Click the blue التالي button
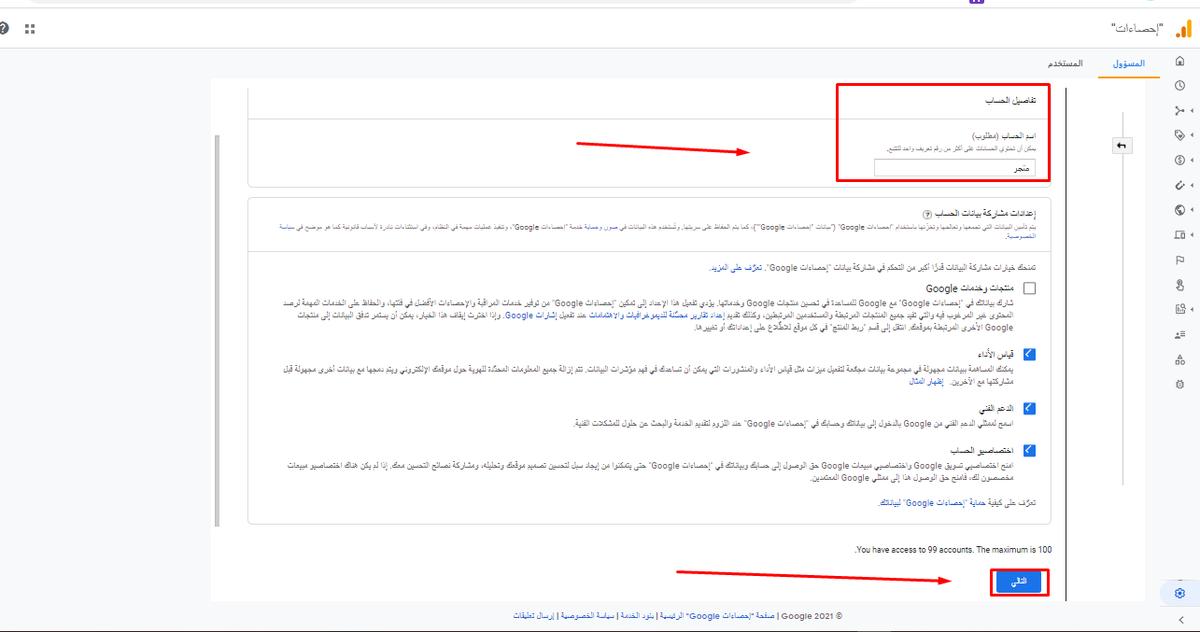The height and width of the screenshot is (632, 1200). pos(1019,582)
